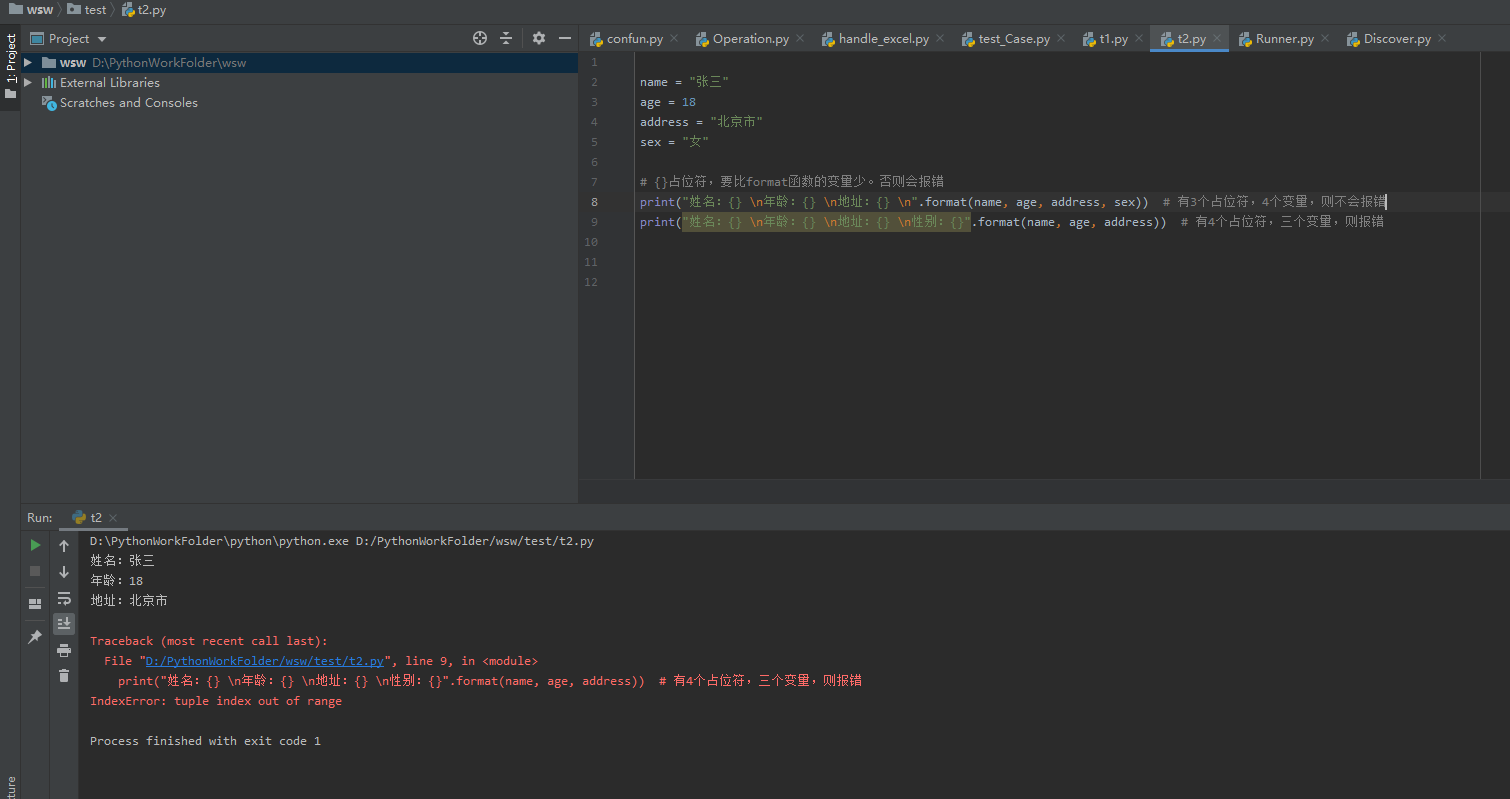
Task: Click line number 8 in gutter
Action: (x=594, y=202)
